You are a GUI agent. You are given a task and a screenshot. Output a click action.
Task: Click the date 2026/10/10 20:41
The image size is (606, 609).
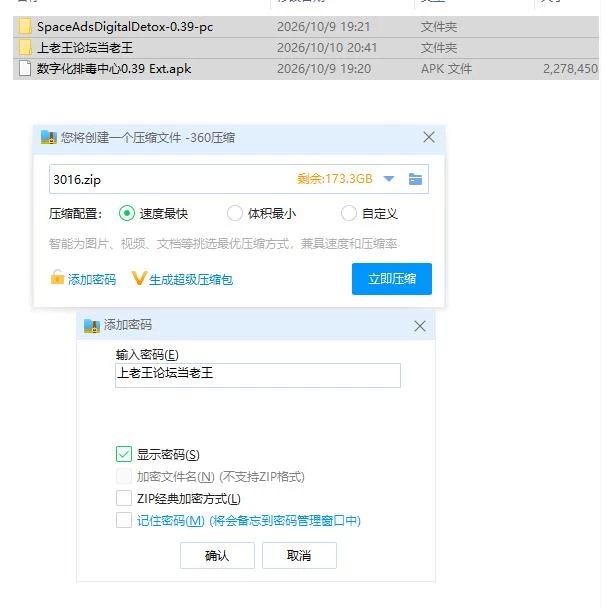[327, 48]
